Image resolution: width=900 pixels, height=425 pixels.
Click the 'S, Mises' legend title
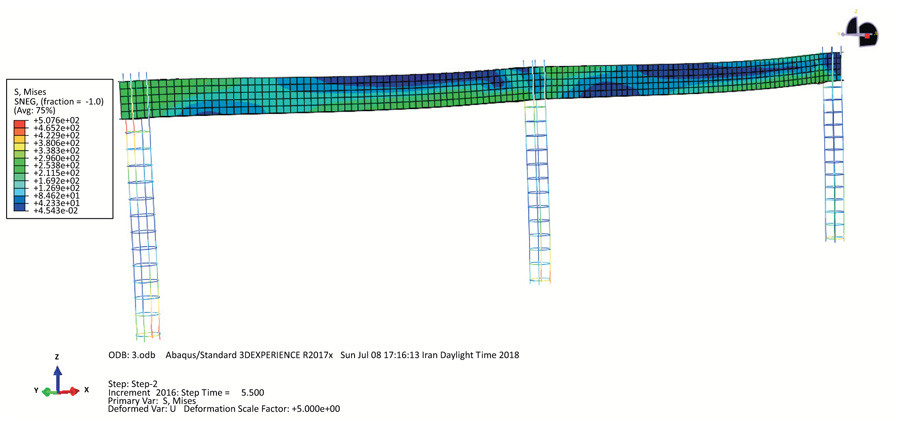(32, 92)
